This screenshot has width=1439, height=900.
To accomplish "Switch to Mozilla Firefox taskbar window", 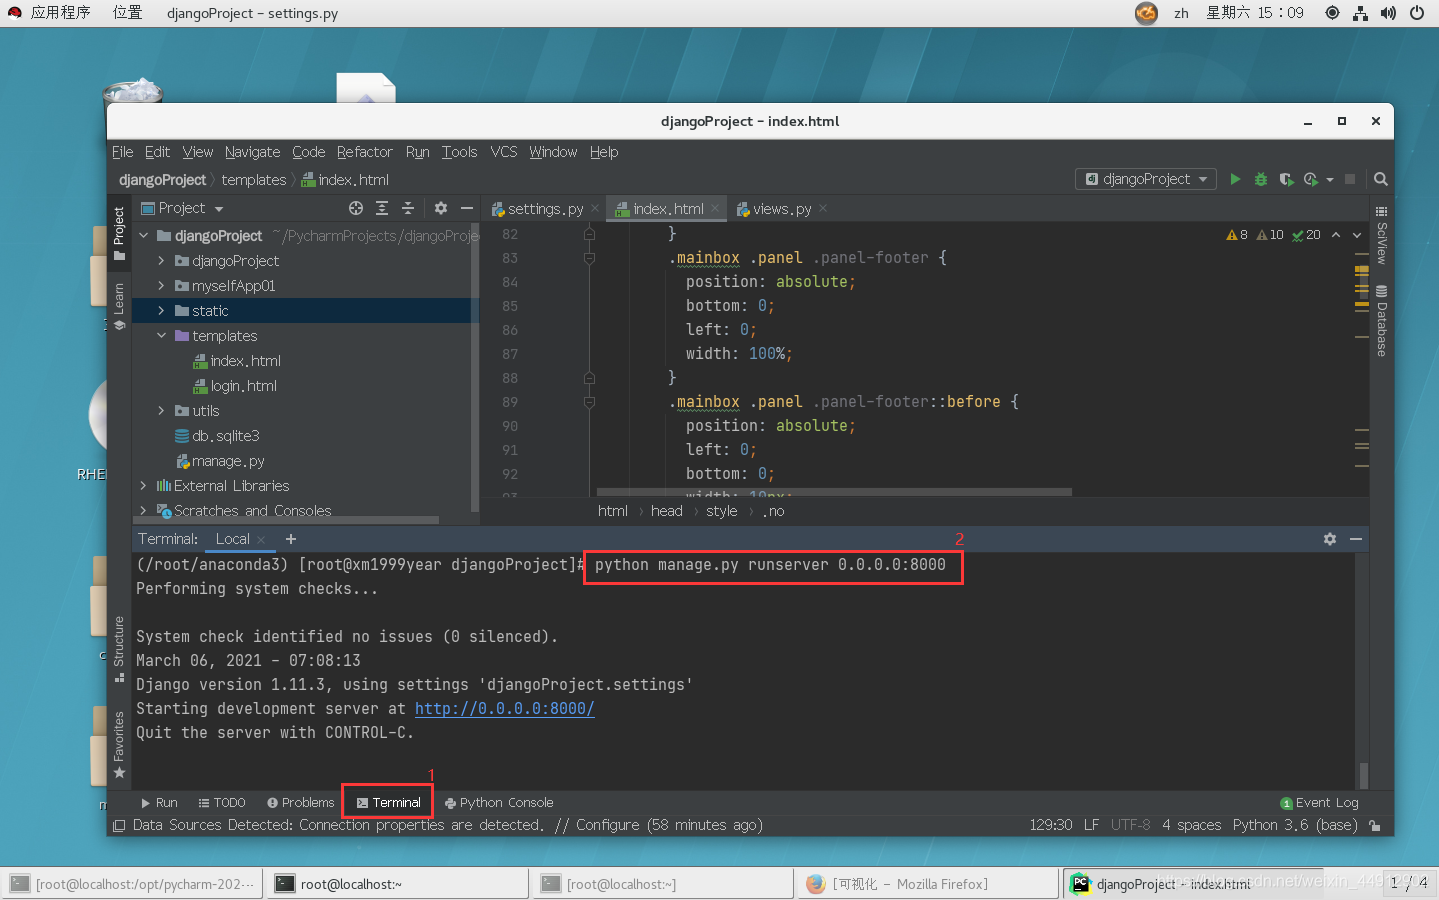I will coord(927,884).
